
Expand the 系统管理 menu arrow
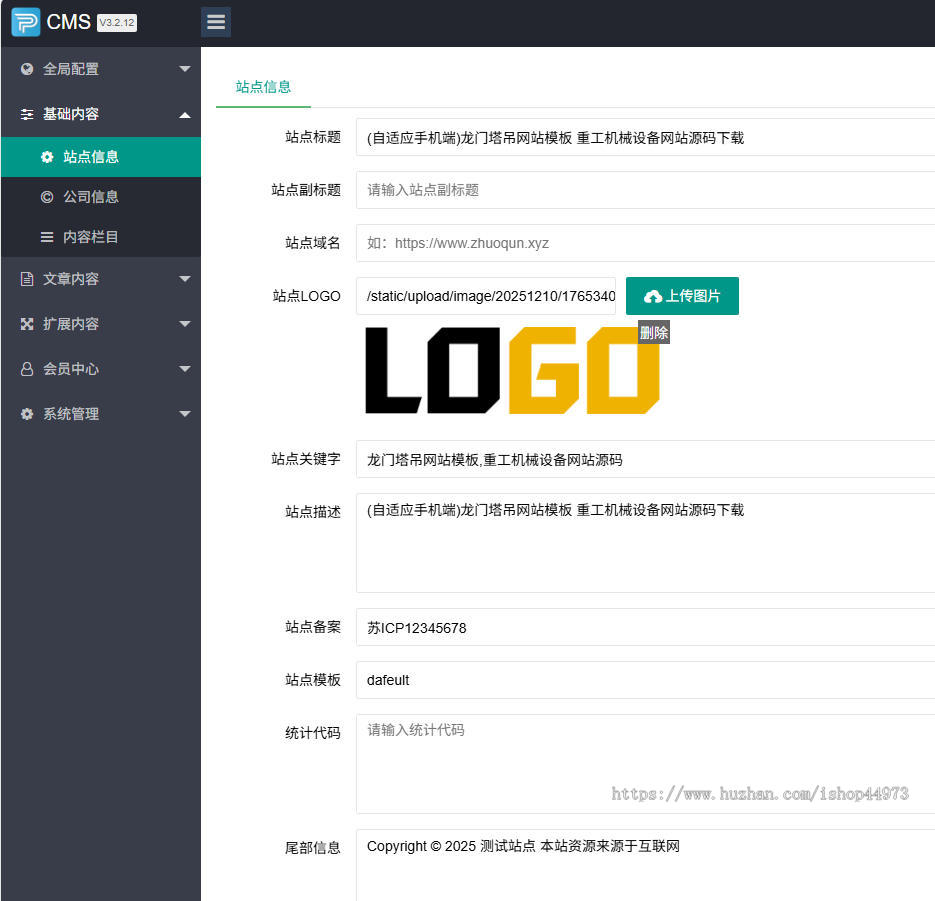[x=185, y=414]
